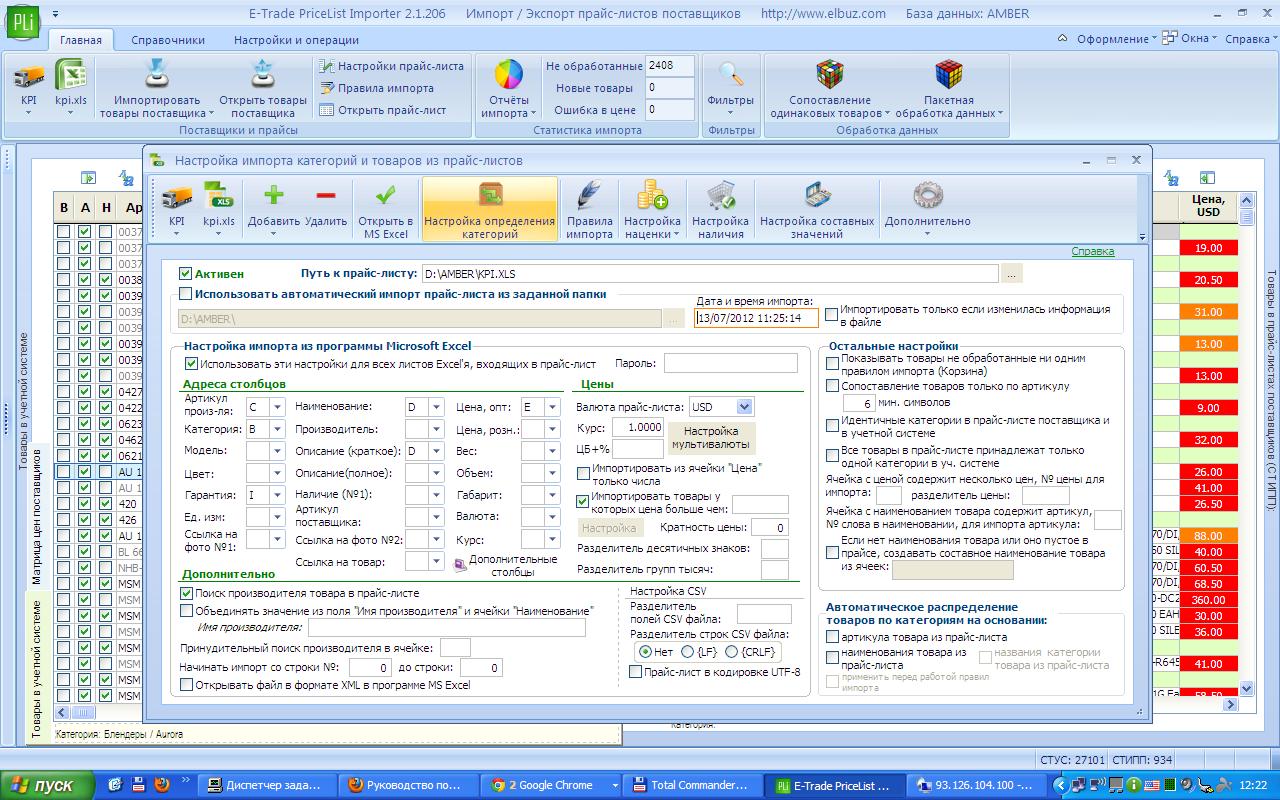The image size is (1280, 800).
Task: Check Открывать файл в формате XML
Action: point(186,685)
